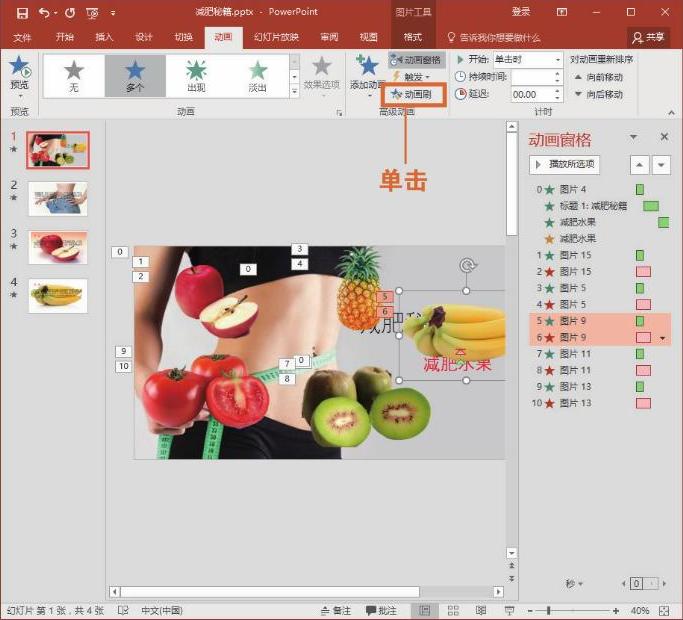Click the 备注 Notes button in status bar
Viewport: 683px width, 620px height.
335,611
